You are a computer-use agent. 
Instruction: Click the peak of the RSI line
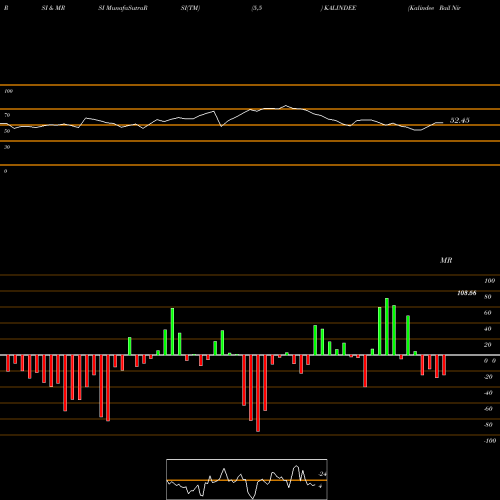click(286, 106)
